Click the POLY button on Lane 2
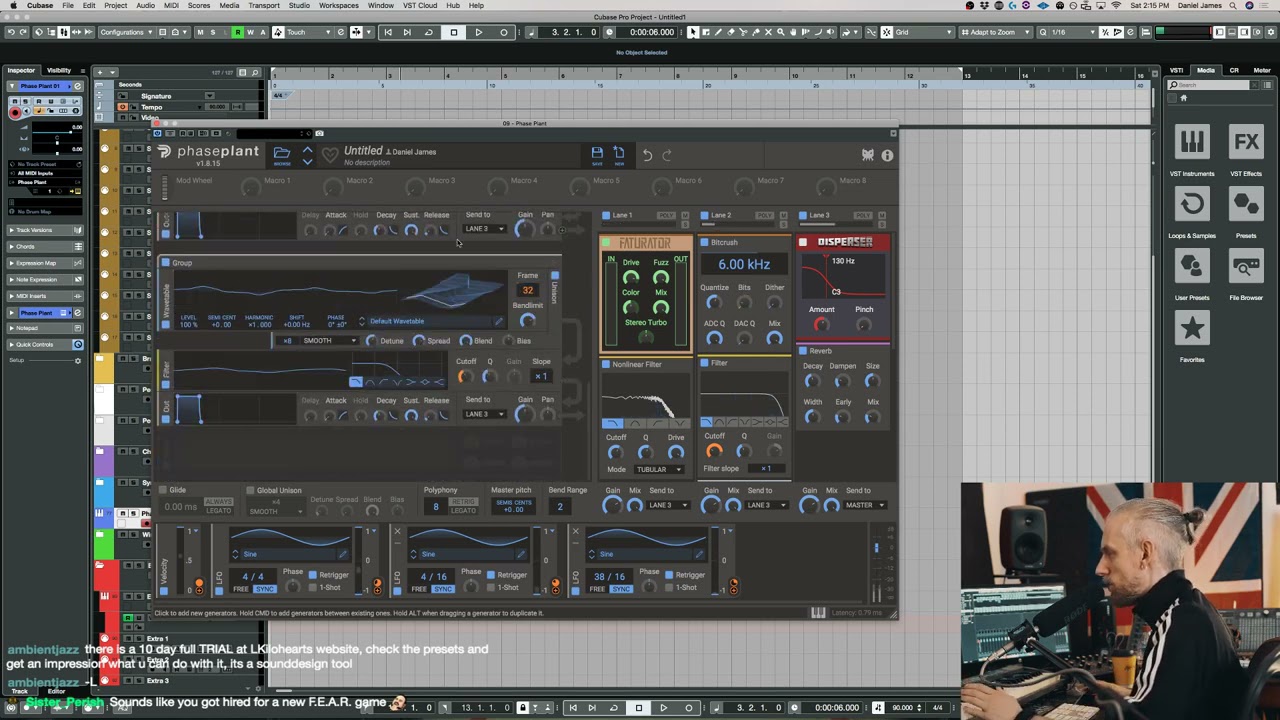This screenshot has width=1280, height=720. tap(765, 215)
